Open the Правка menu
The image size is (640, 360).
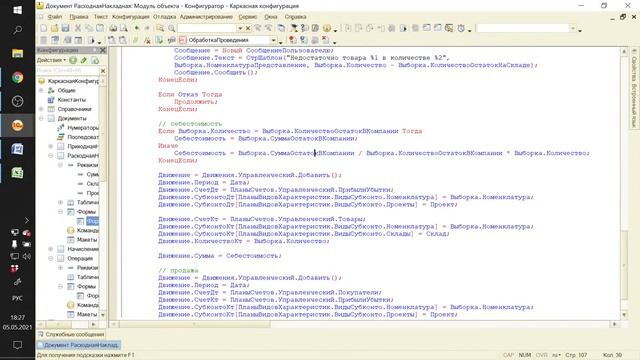point(78,17)
